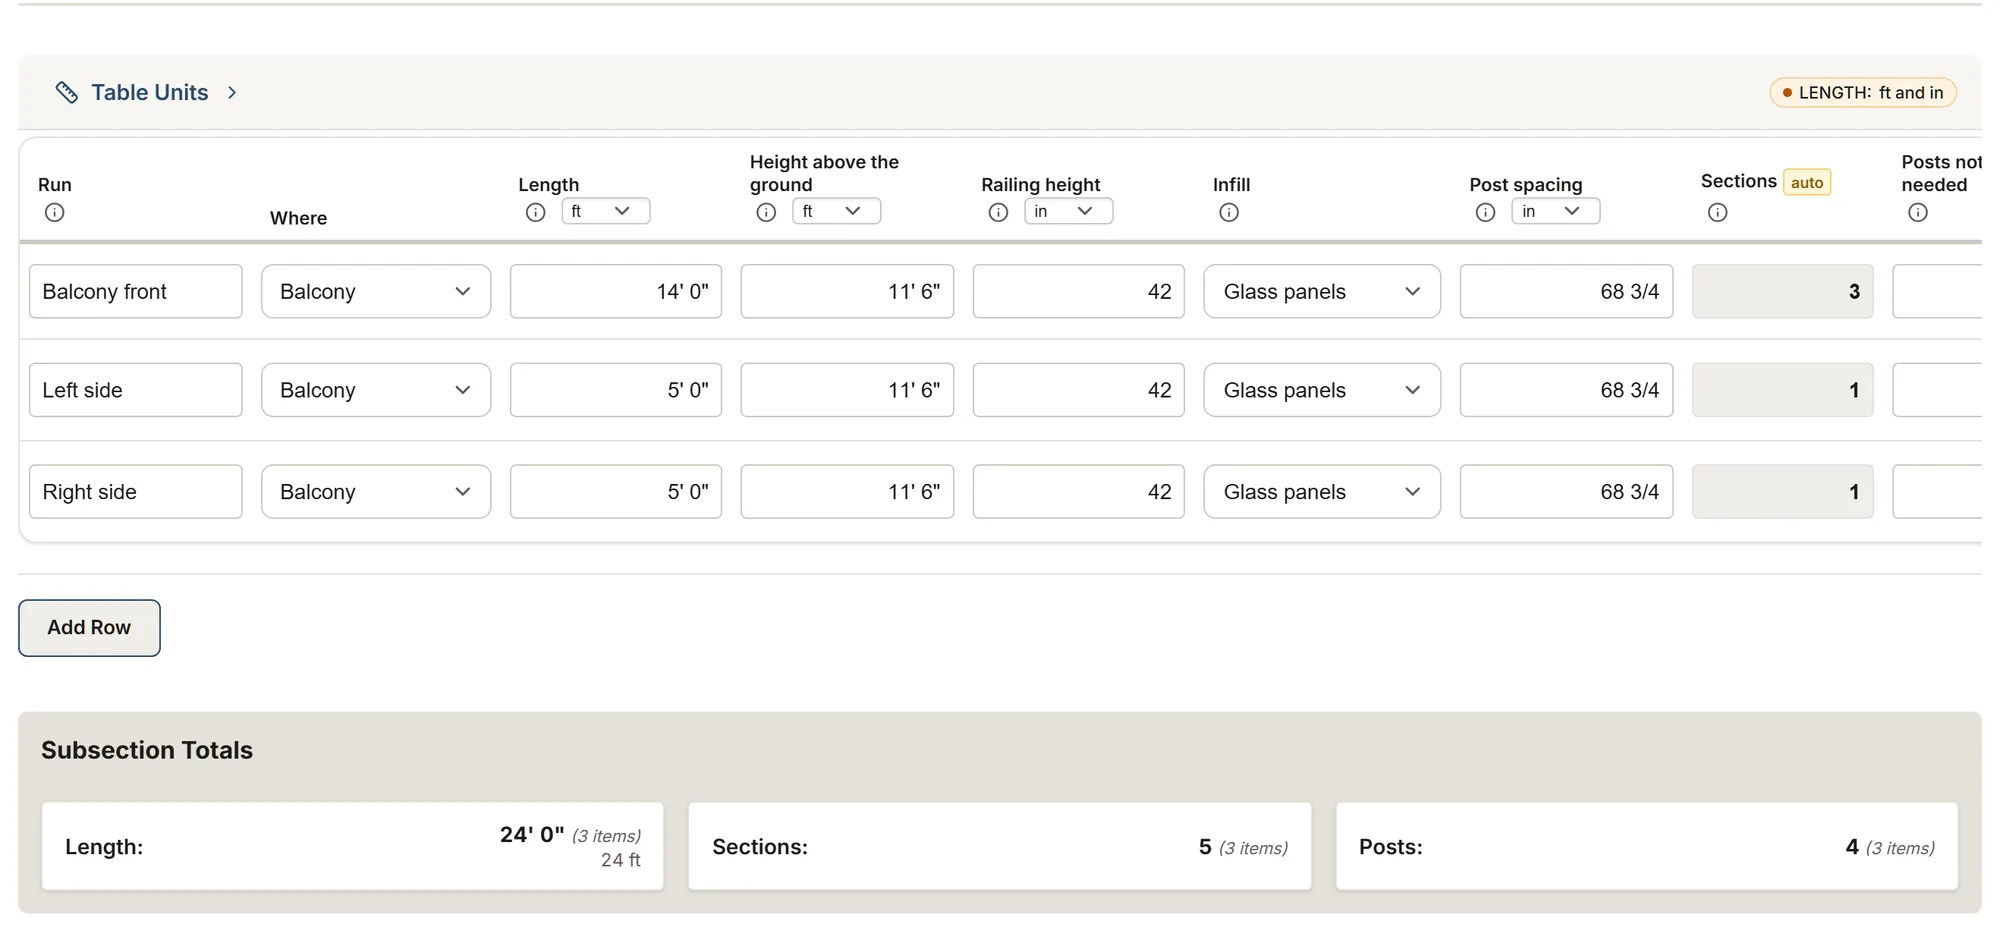This screenshot has width=2000, height=930.
Task: Open info icon under Run header
Action: pyautogui.click(x=55, y=212)
